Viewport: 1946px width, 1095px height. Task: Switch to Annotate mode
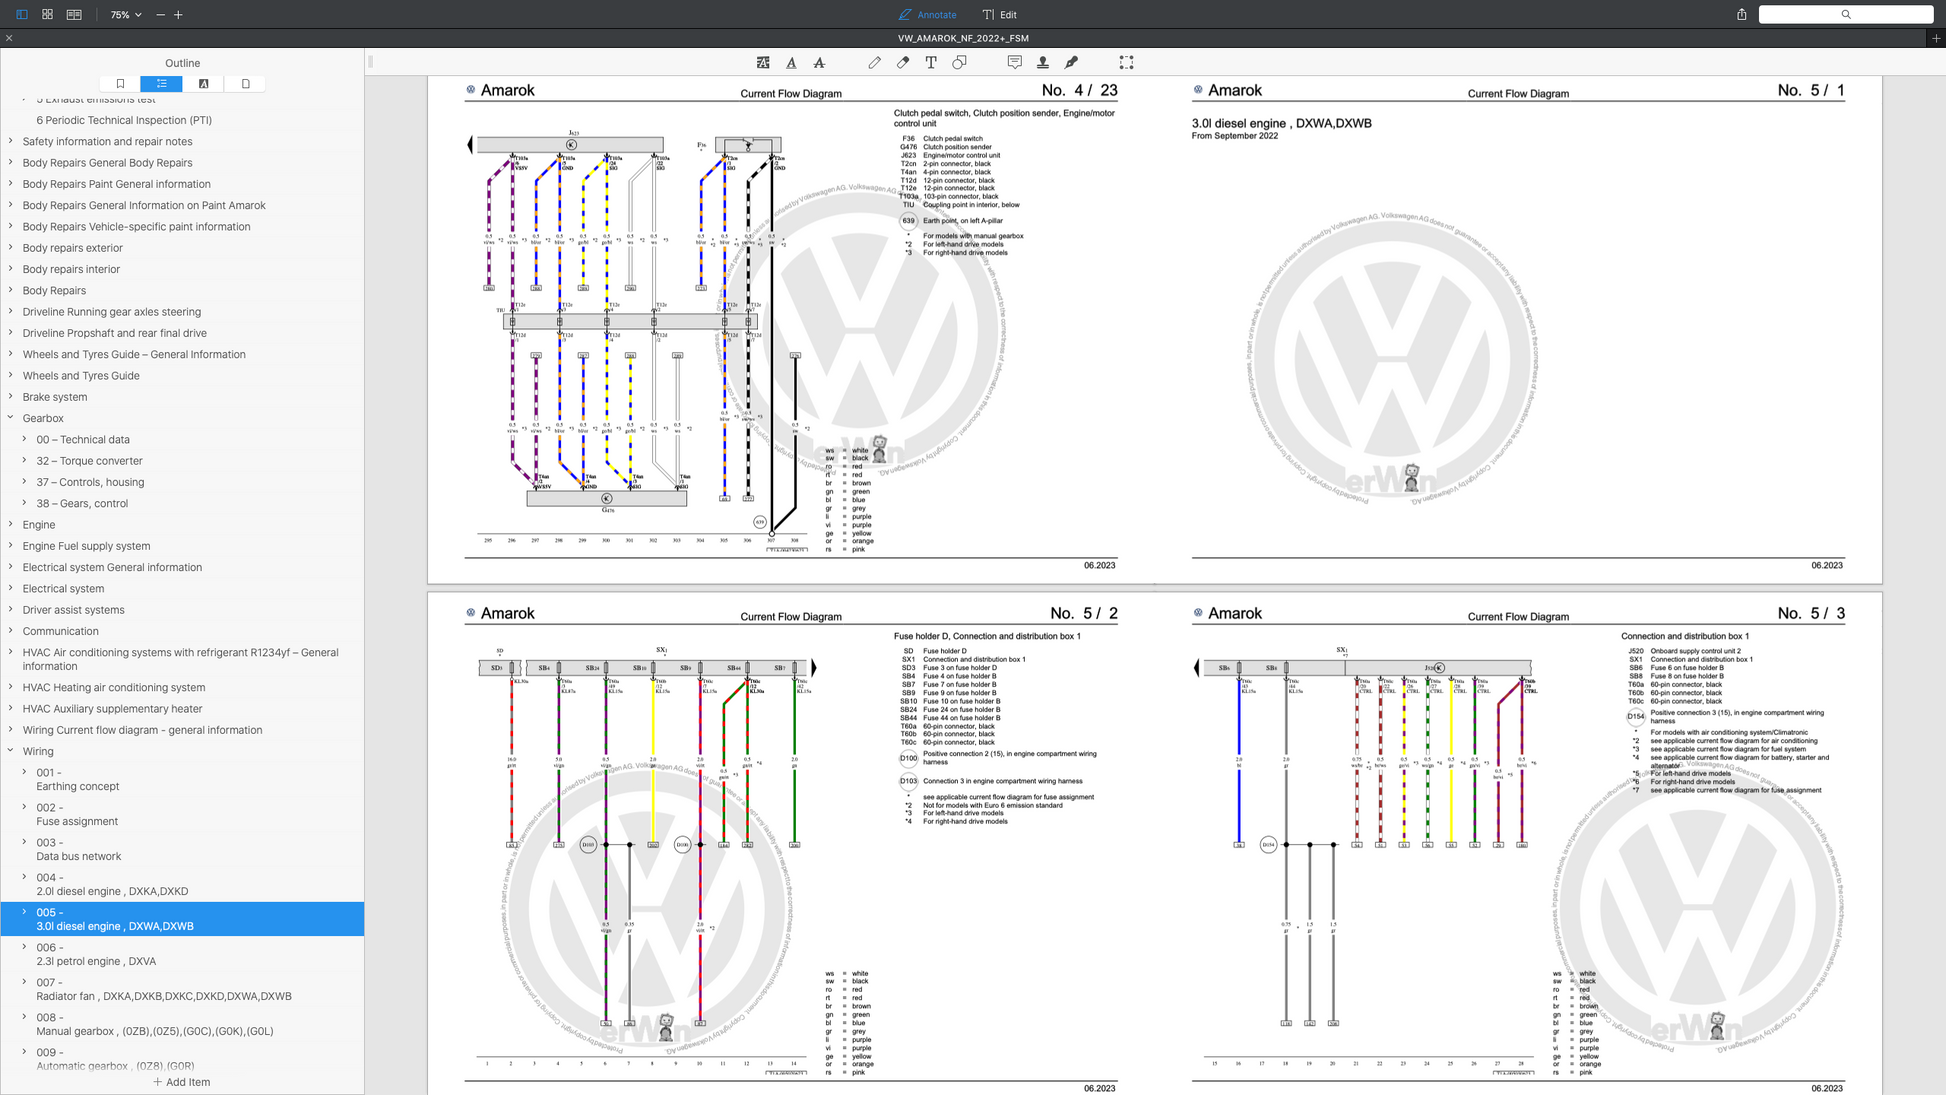927,15
